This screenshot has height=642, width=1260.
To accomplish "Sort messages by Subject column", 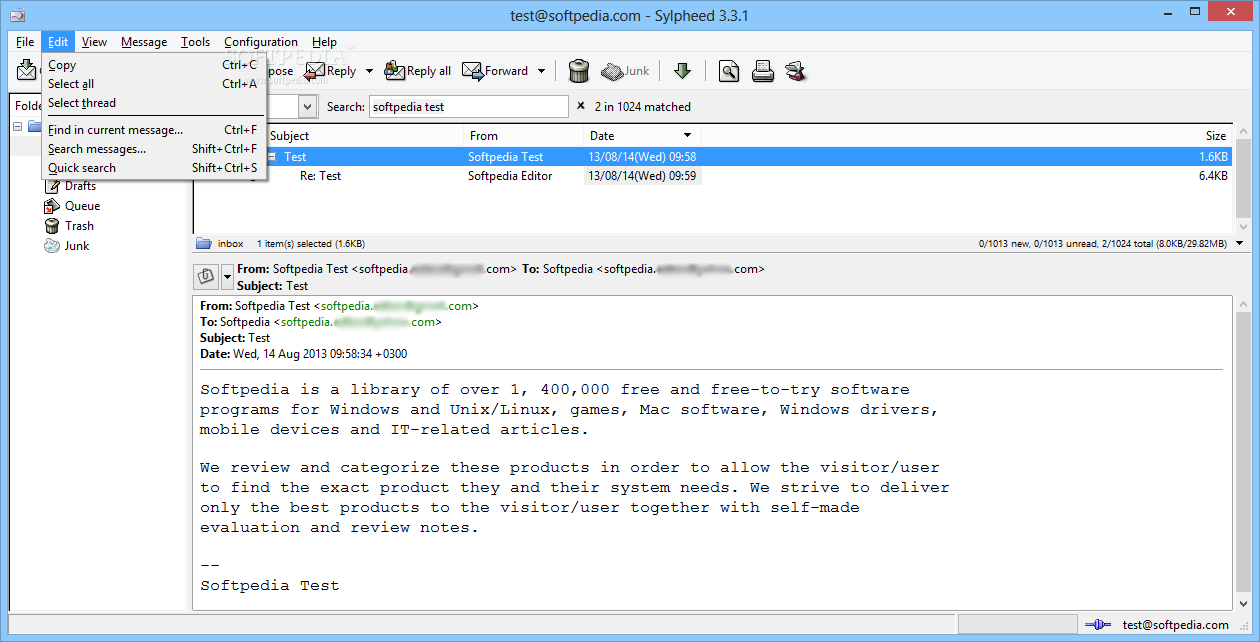I will click(x=366, y=135).
